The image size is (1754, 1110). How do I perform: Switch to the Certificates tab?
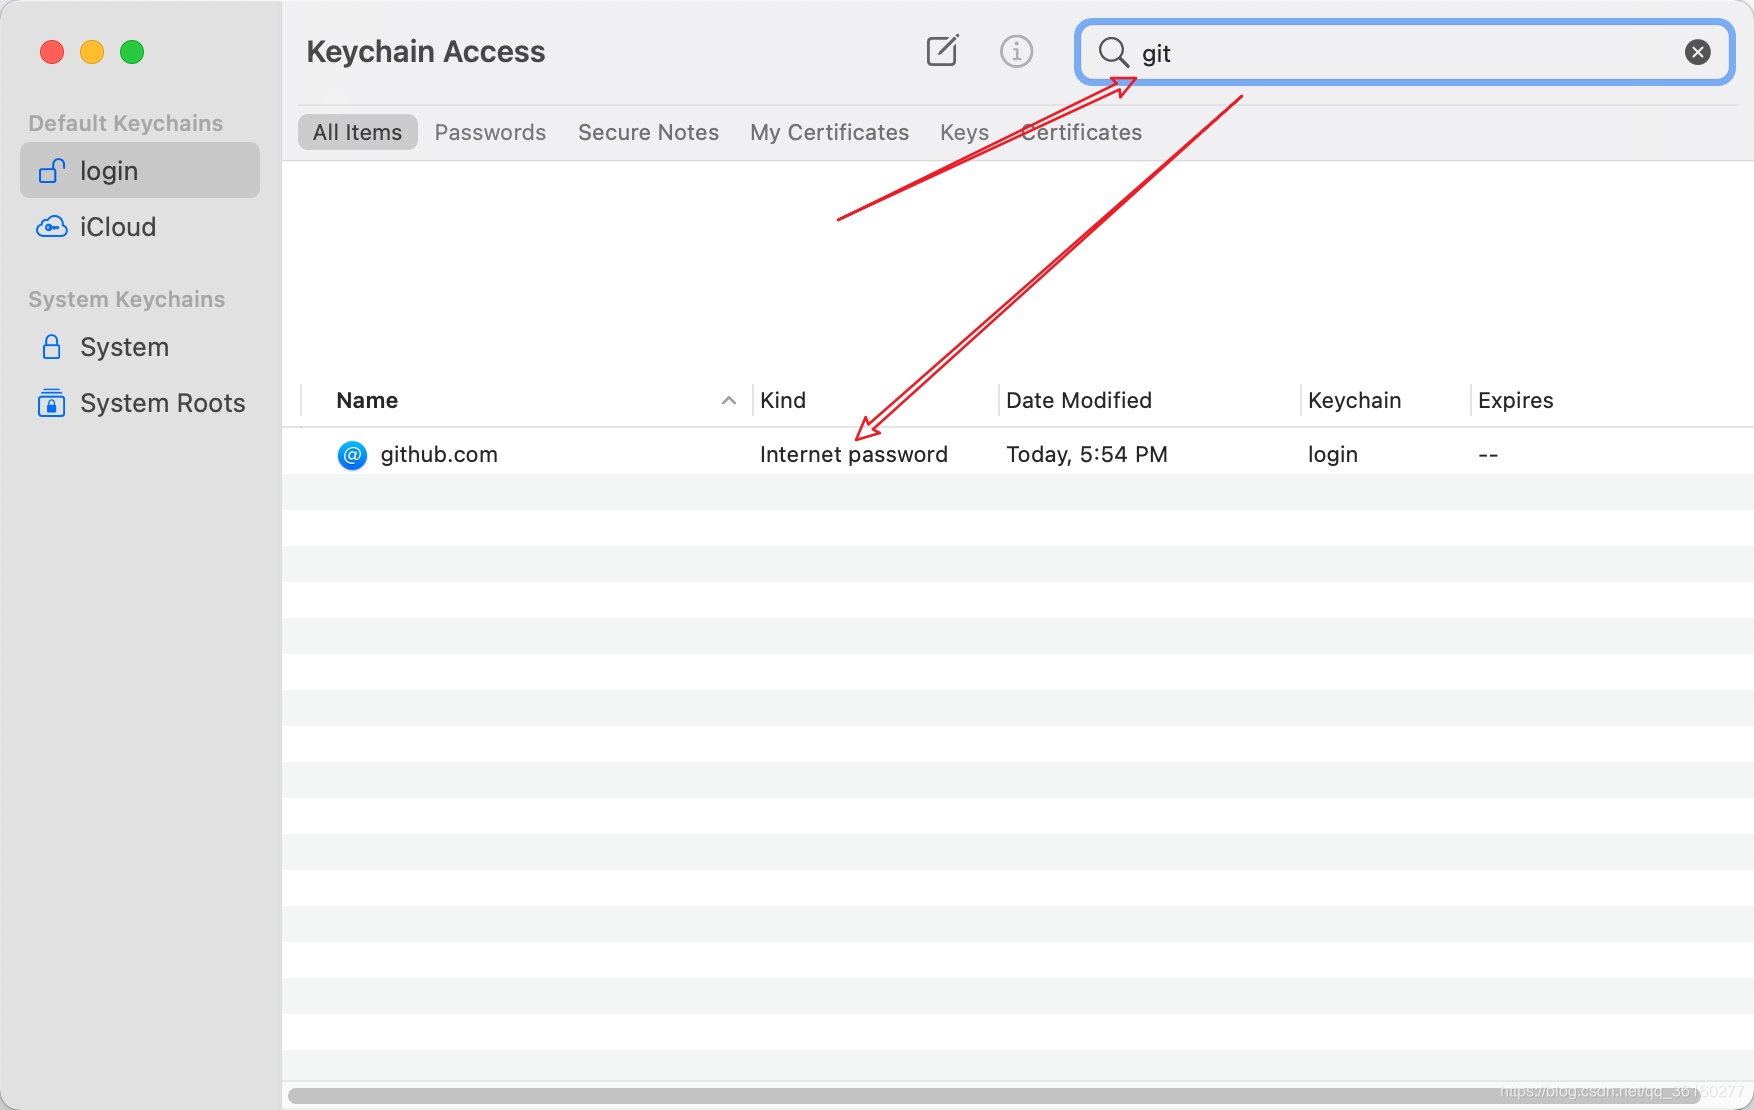pos(1081,132)
